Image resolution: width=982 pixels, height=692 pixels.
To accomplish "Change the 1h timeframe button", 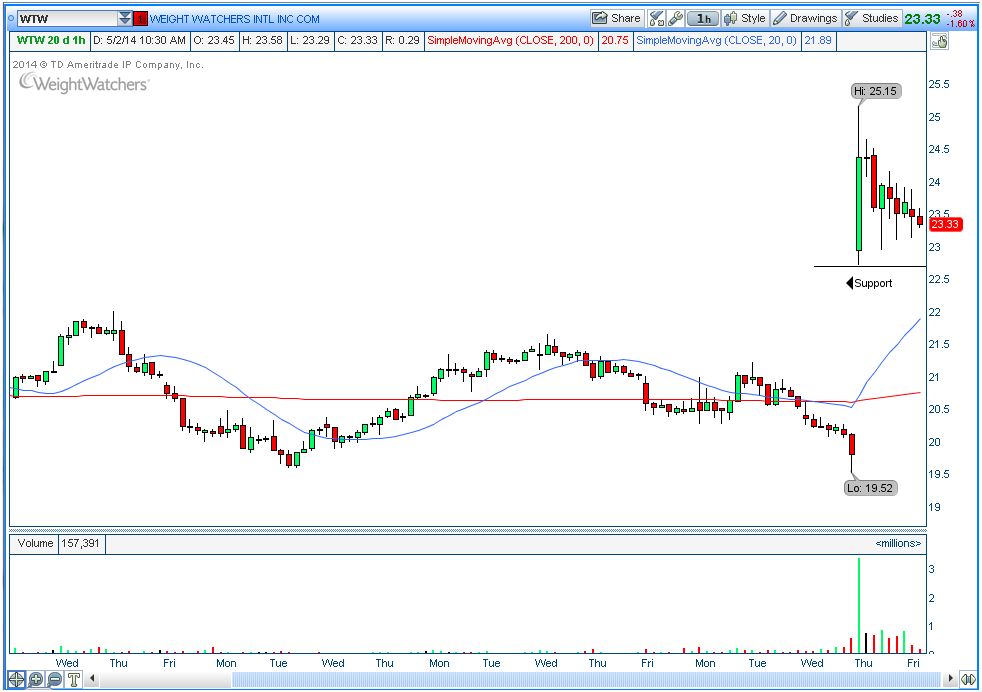I will click(x=703, y=19).
